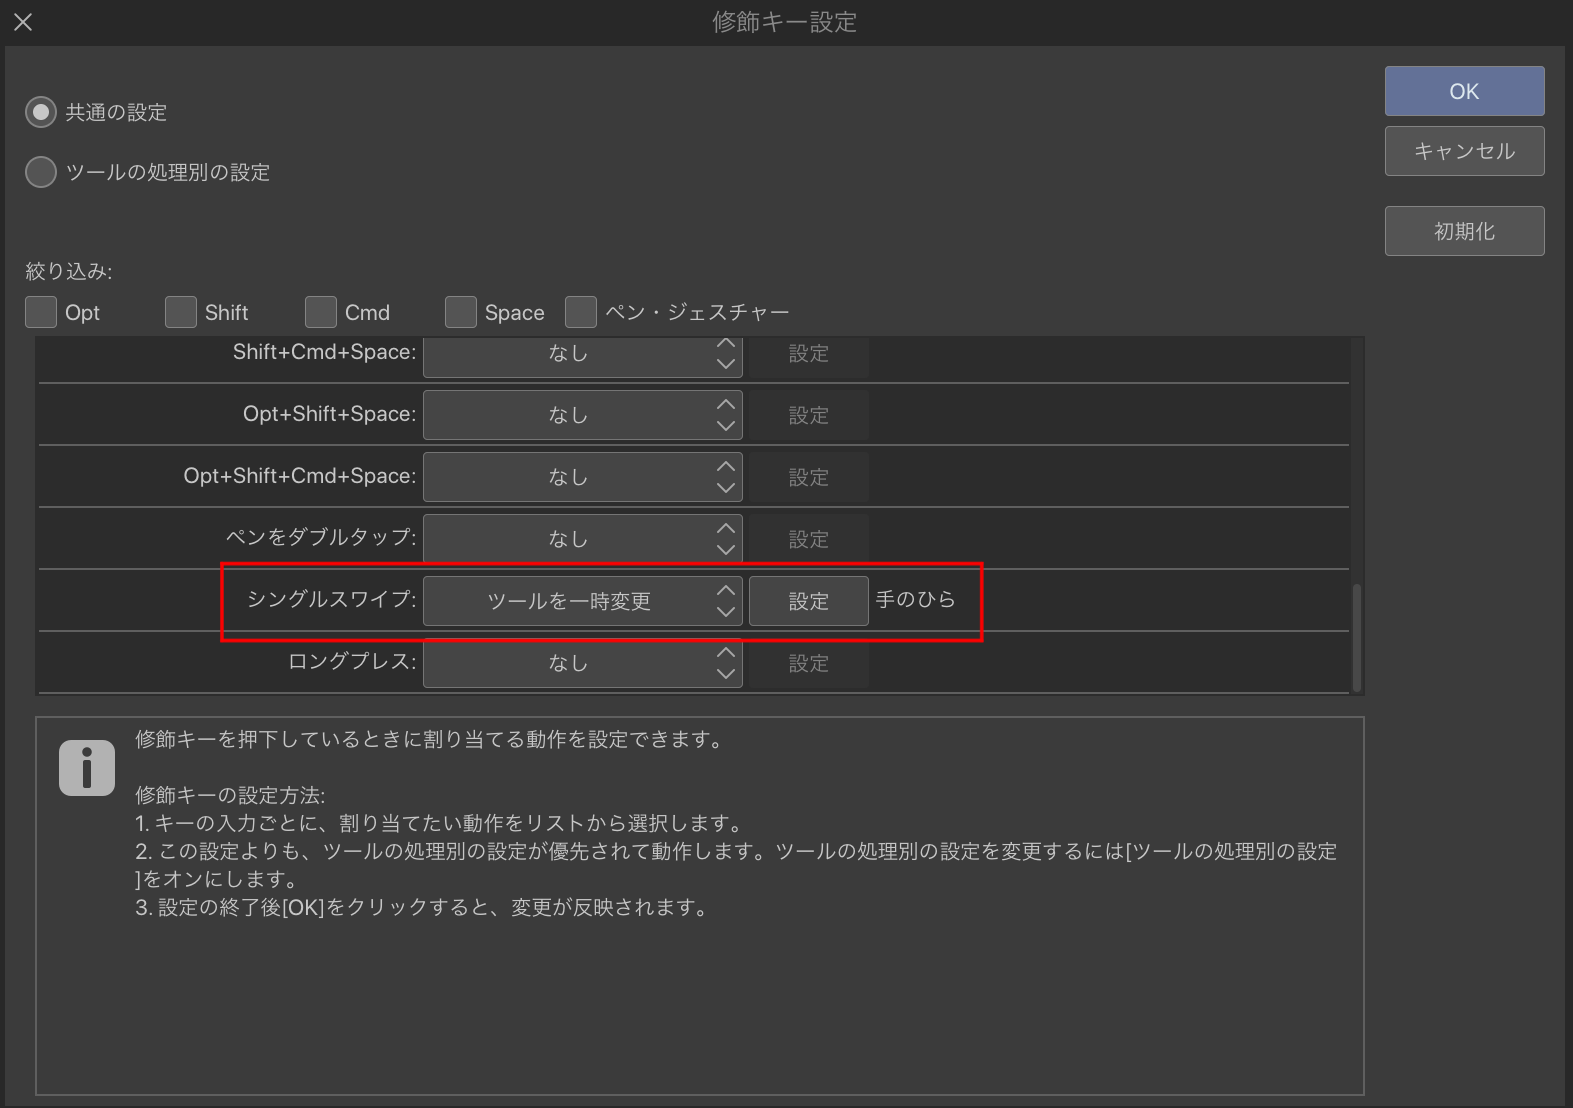This screenshot has height=1108, width=1573.
Task: Click the Shift+Cmd+Space: row label
Action: 325,352
